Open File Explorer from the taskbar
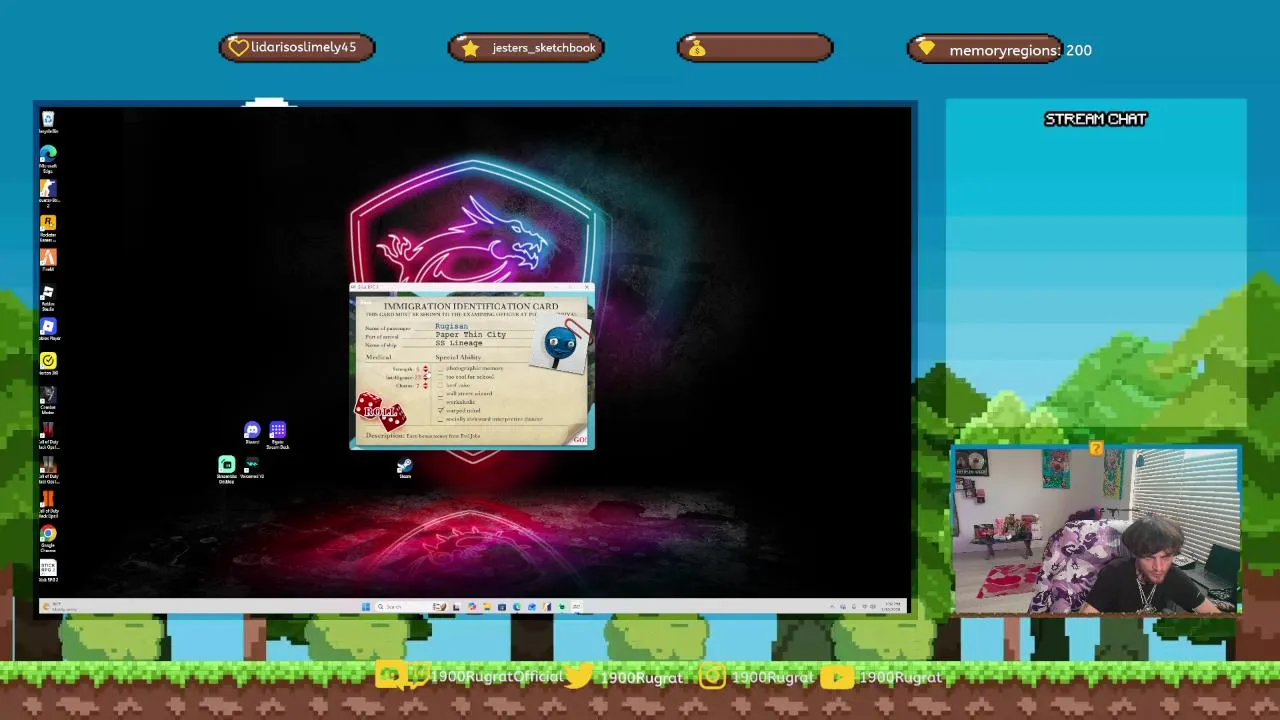1280x720 pixels. pyautogui.click(x=487, y=607)
